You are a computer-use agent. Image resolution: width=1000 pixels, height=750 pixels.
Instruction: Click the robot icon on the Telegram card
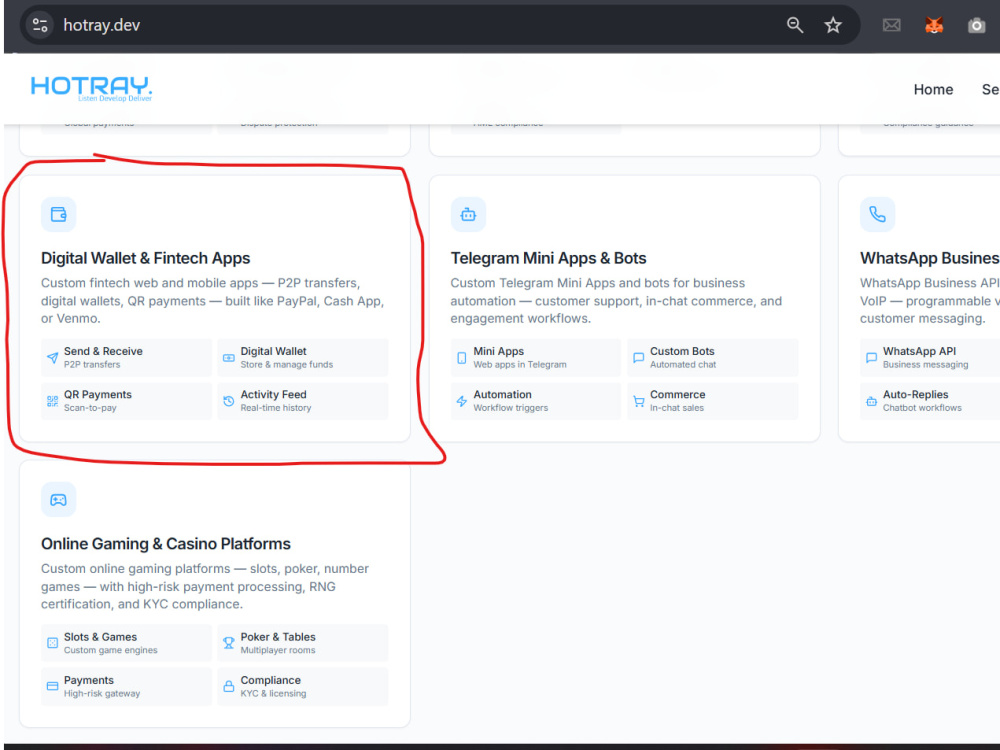[468, 214]
